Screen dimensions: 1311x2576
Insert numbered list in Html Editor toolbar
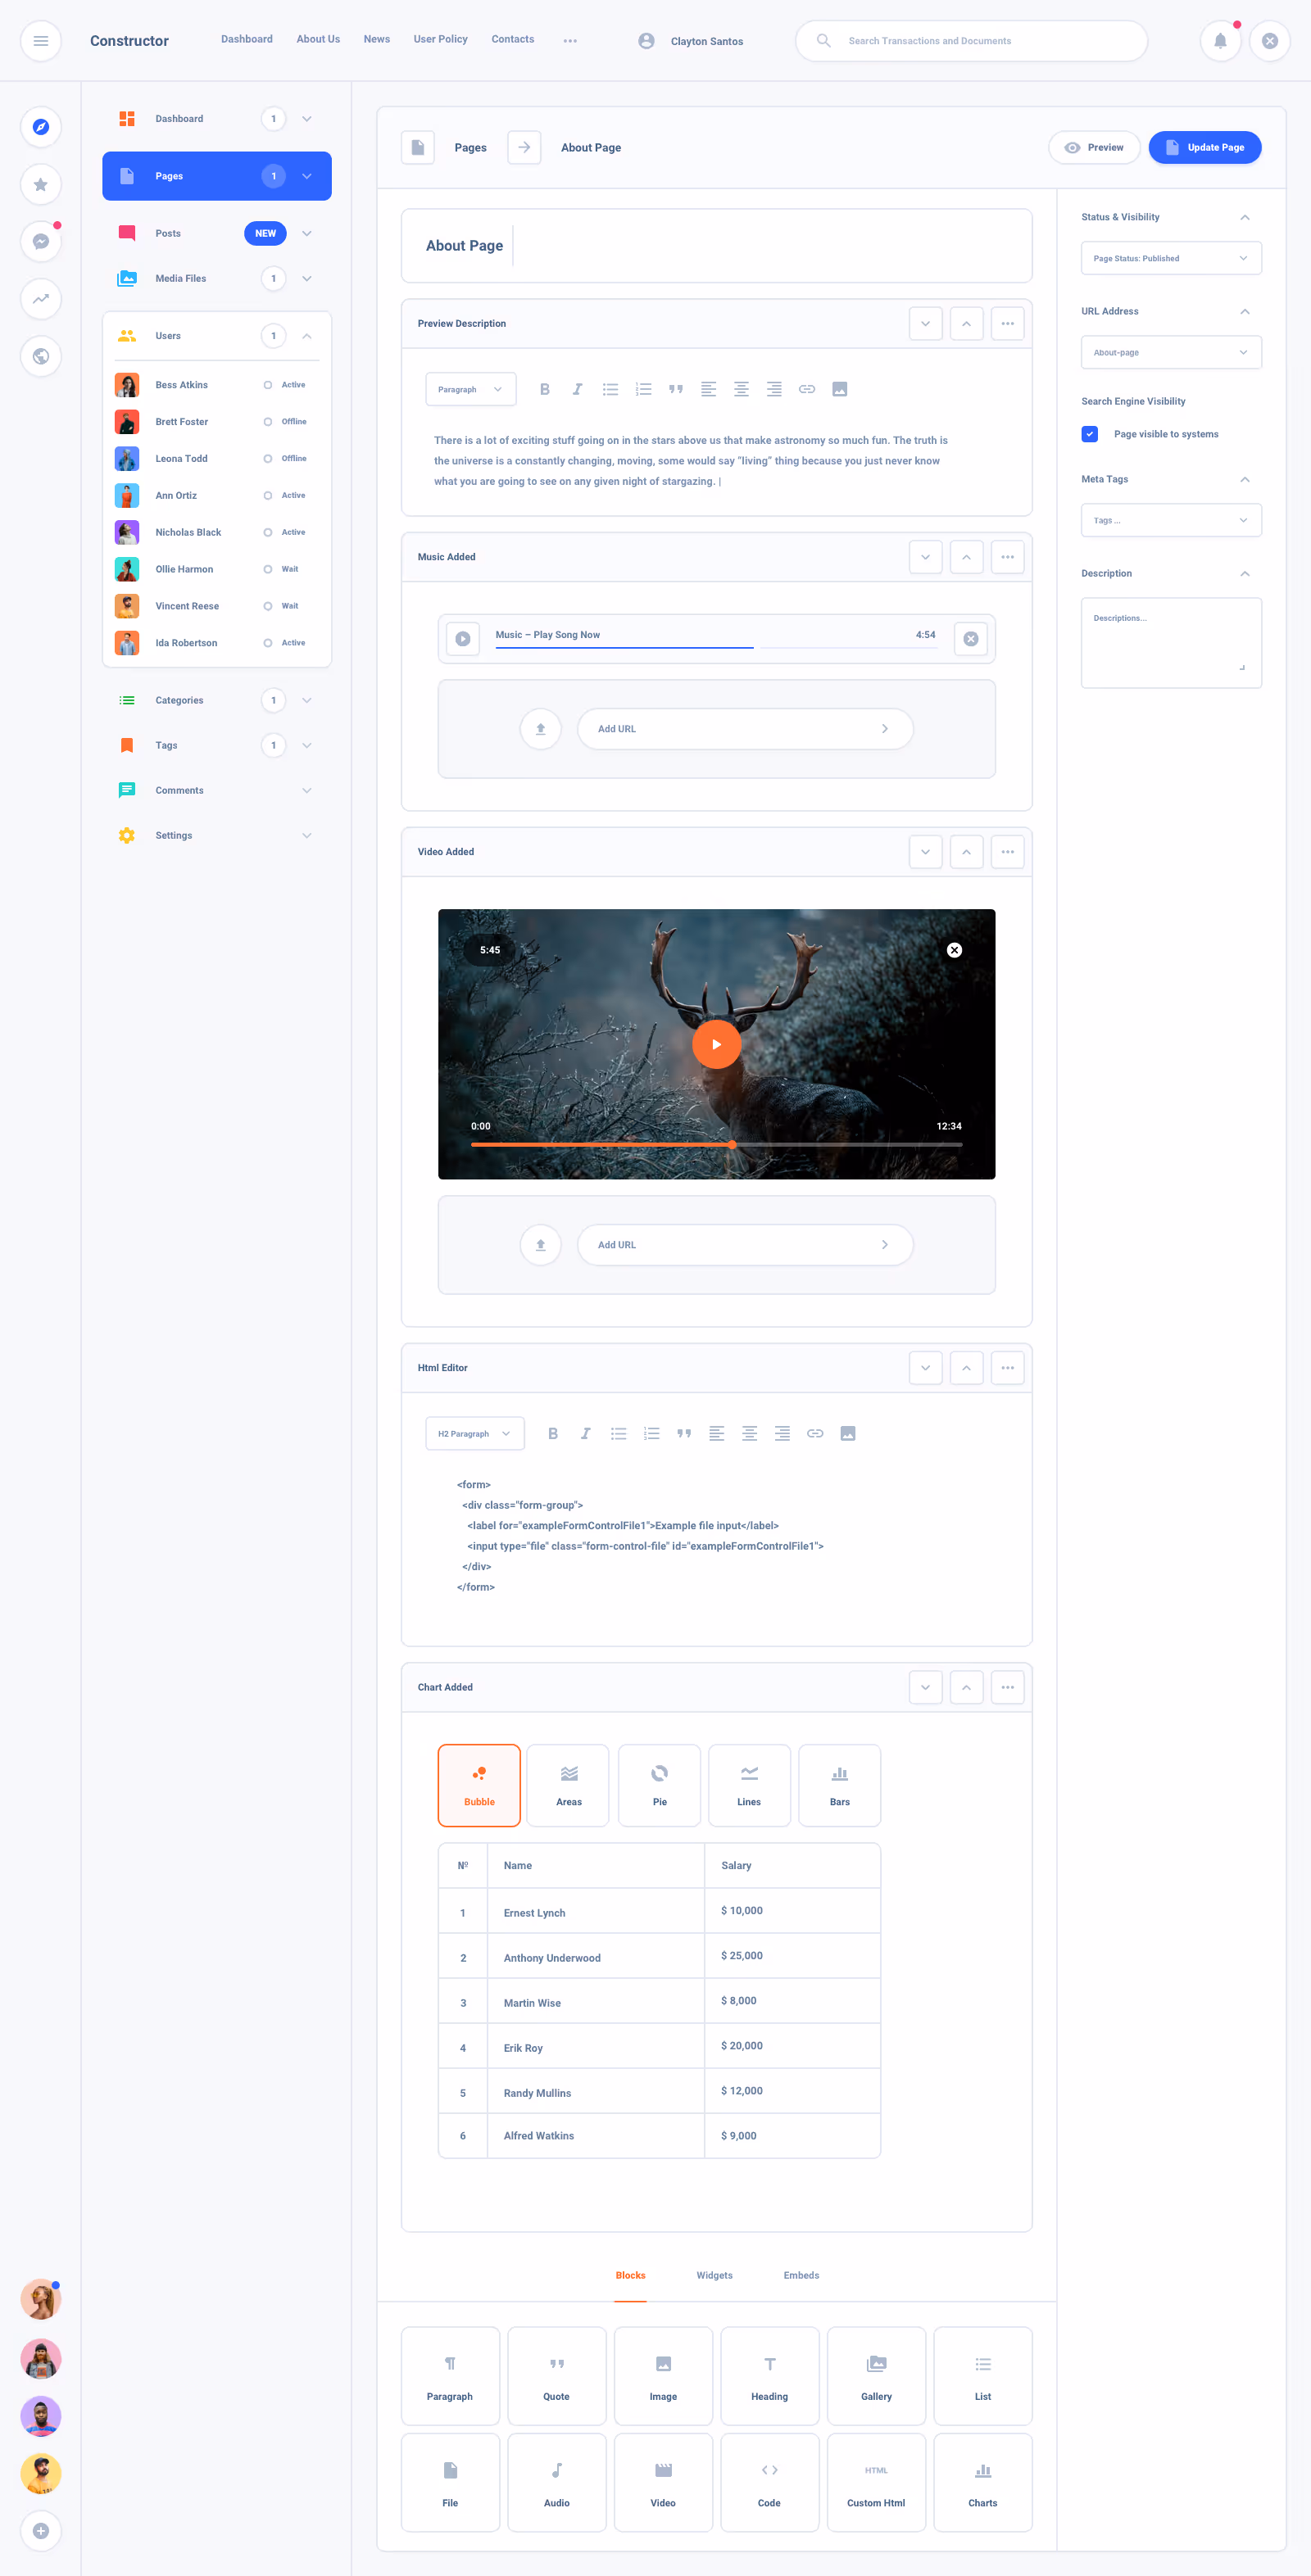[x=651, y=1433]
